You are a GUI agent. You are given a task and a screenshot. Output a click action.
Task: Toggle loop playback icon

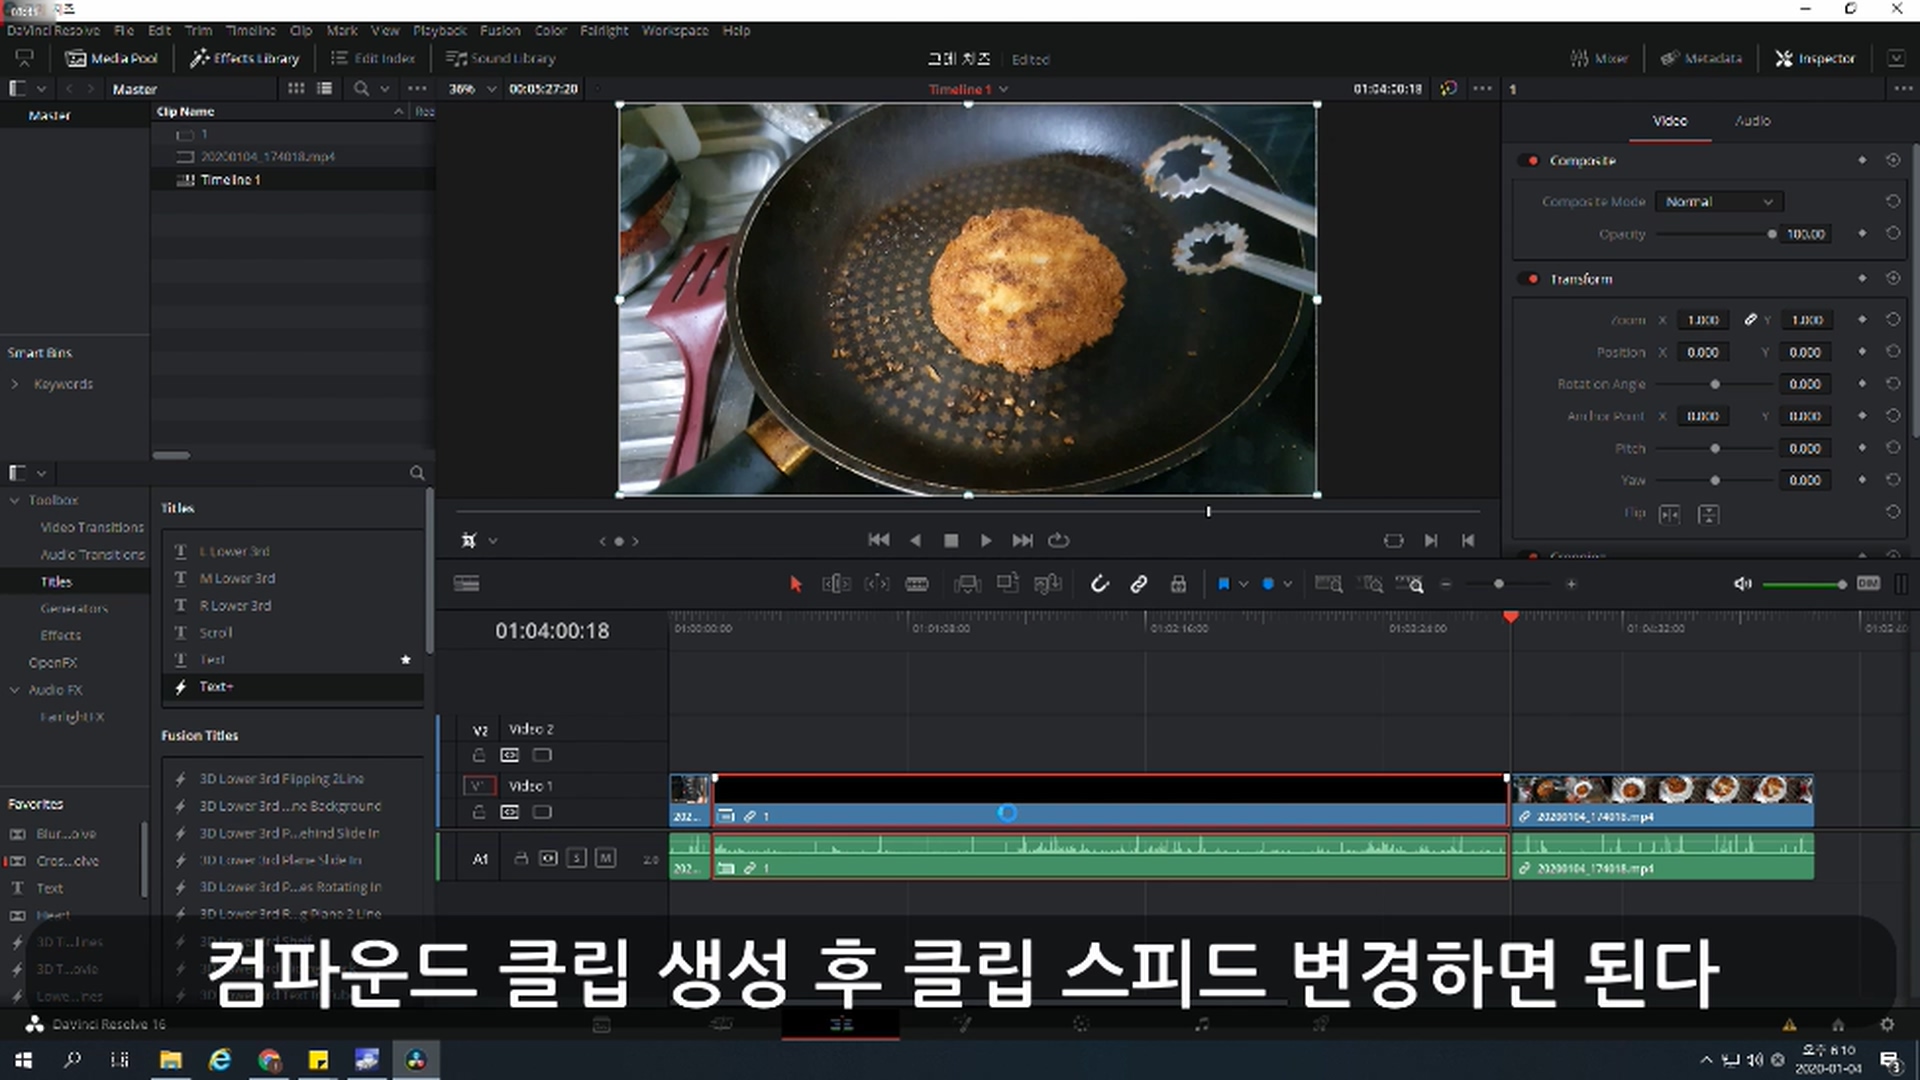click(x=1059, y=541)
